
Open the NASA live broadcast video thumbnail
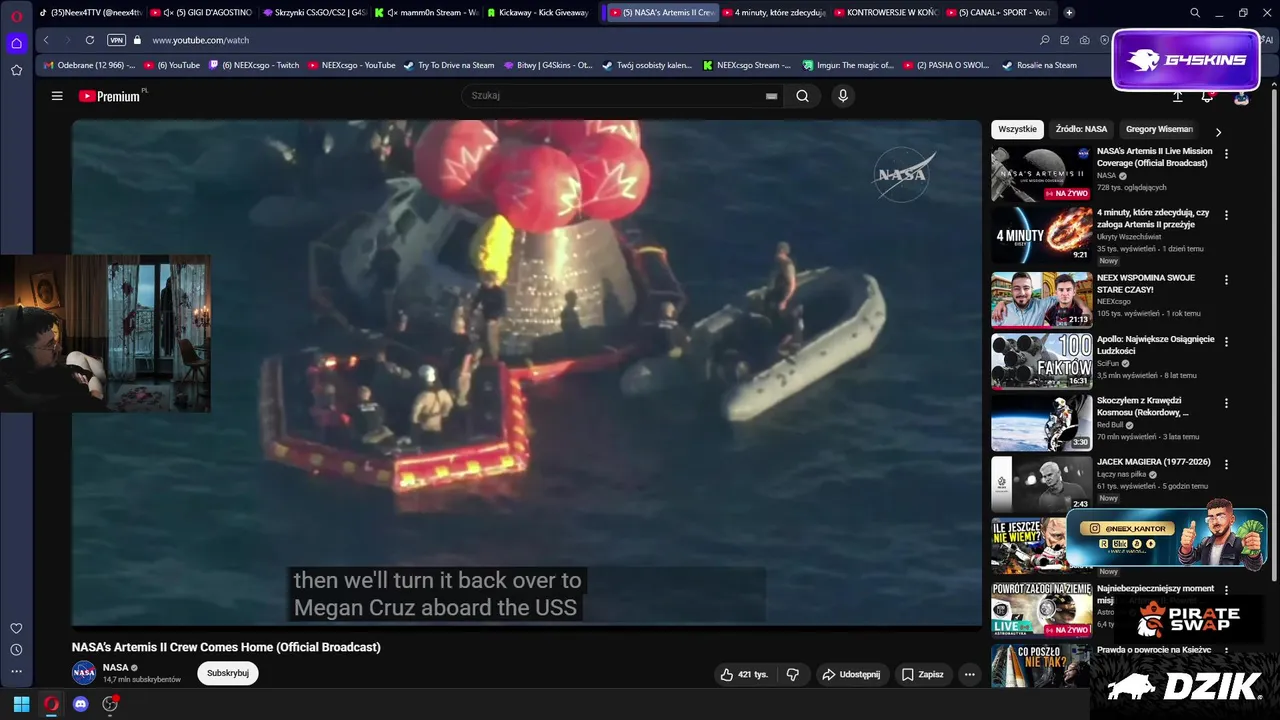[x=1041, y=174]
